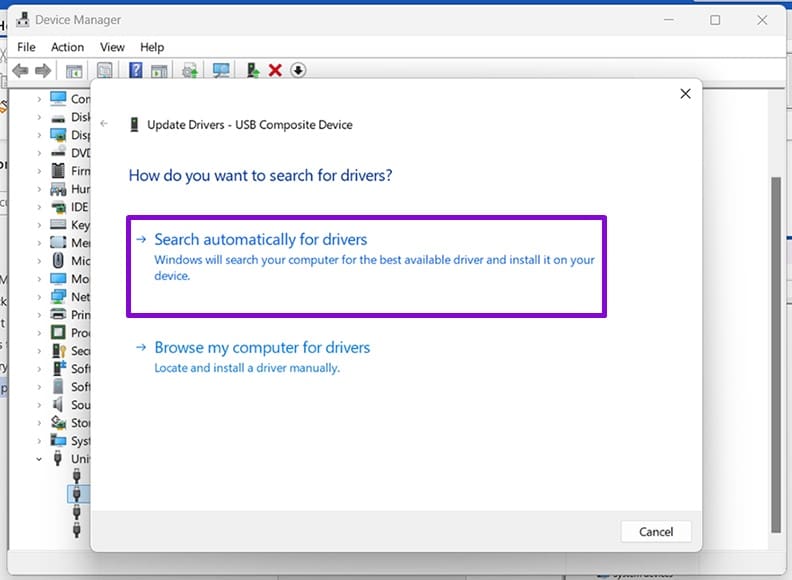
Task: Select the DVD drives icon in the tree
Action: point(58,152)
